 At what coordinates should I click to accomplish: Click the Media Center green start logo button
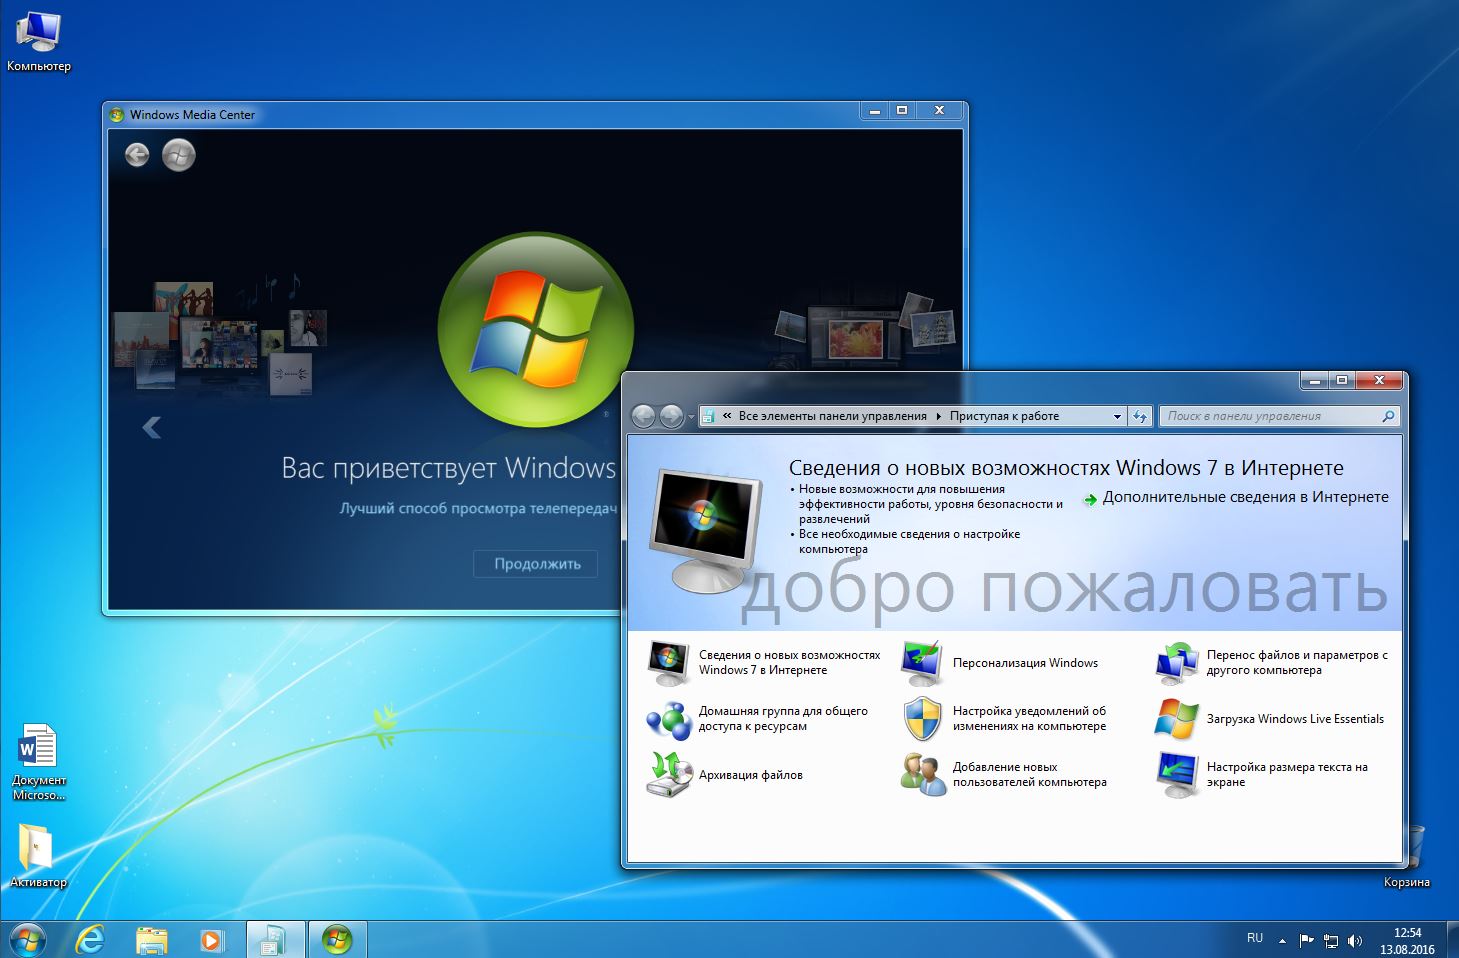[179, 155]
